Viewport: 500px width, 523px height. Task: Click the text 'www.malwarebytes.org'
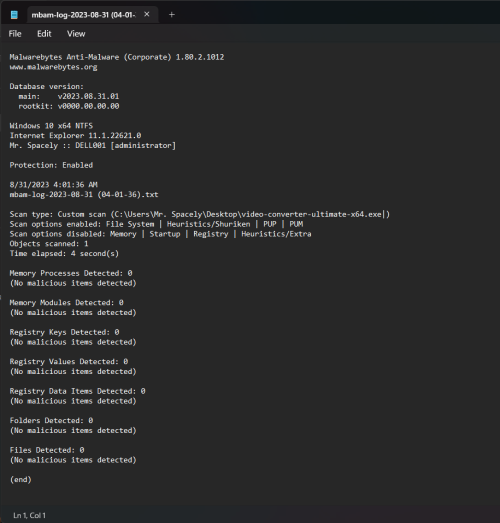coord(53,67)
